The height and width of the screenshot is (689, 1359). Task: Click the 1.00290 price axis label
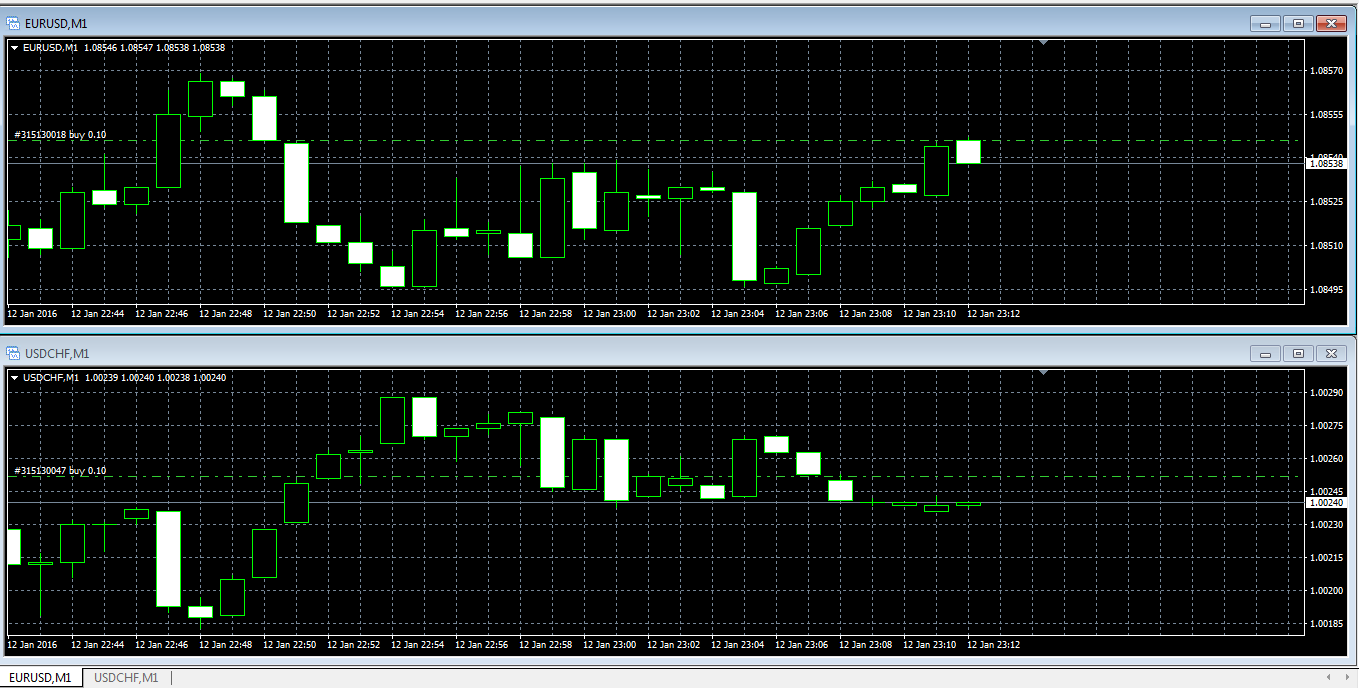1326,393
